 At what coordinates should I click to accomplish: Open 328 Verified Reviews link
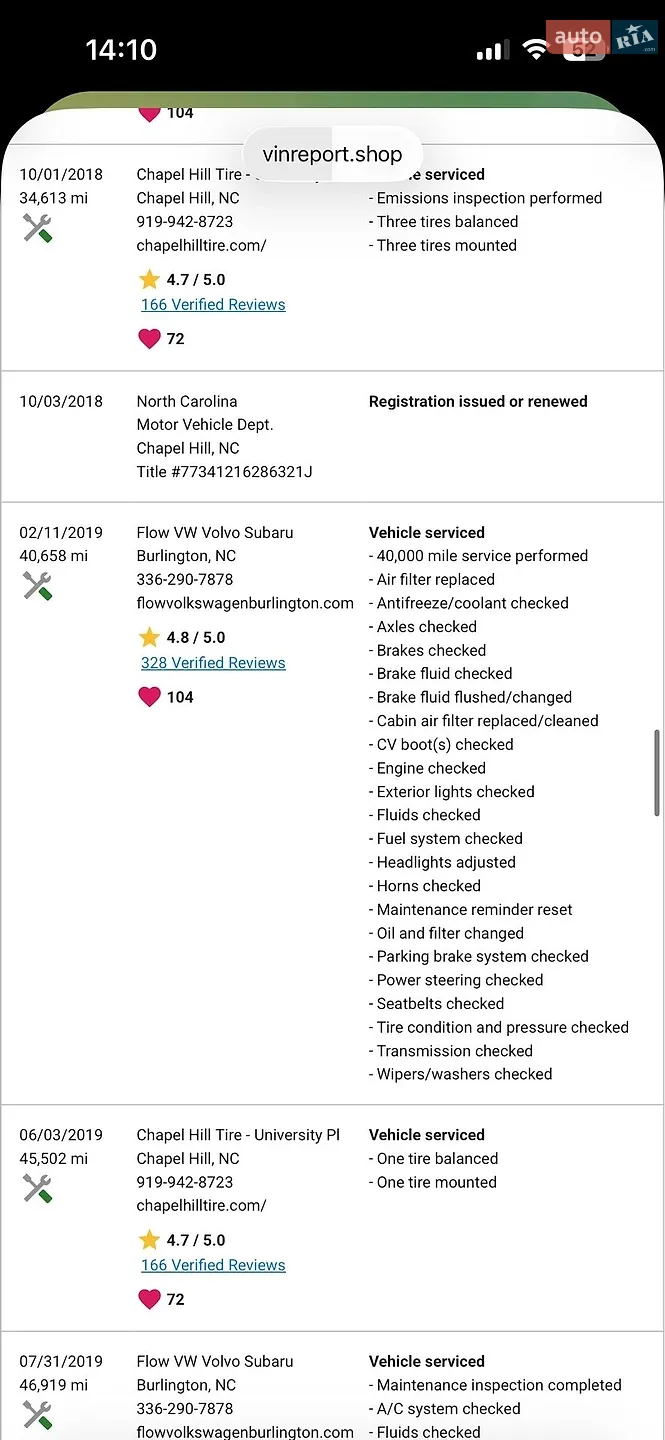coord(213,663)
